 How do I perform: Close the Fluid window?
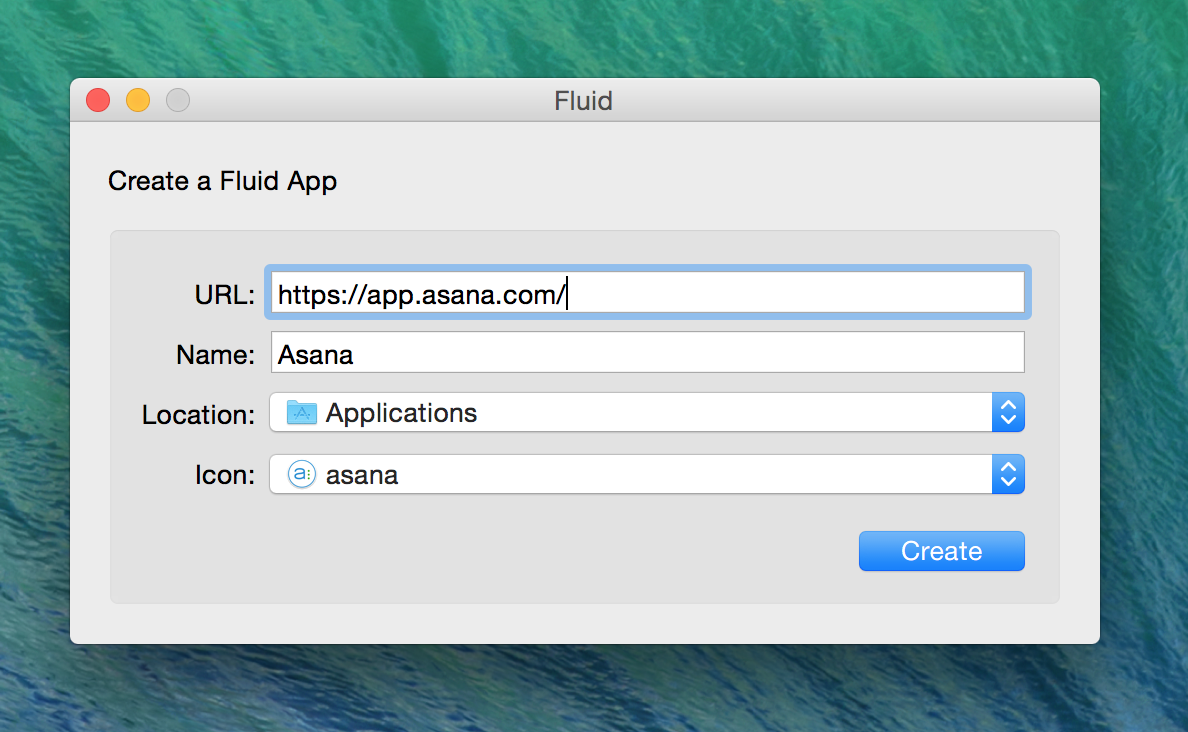click(x=97, y=100)
